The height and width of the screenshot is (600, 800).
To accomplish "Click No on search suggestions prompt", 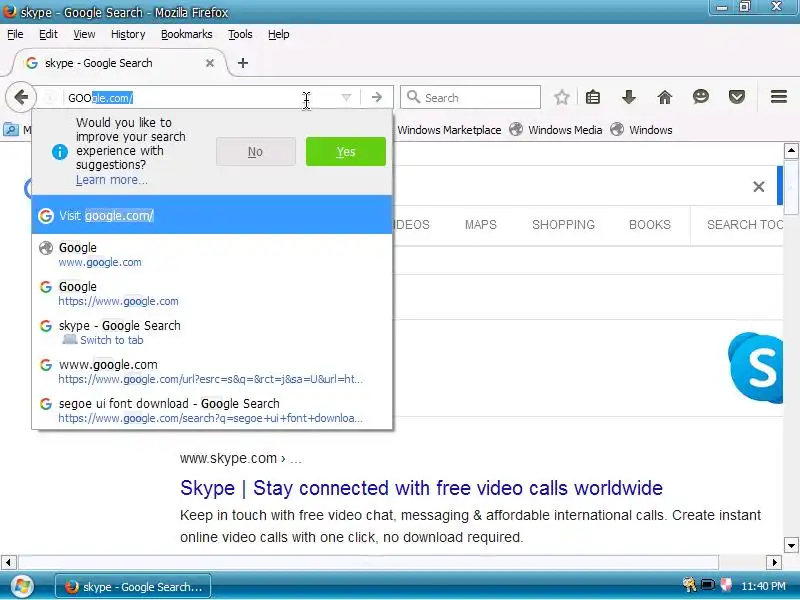I will (x=256, y=152).
